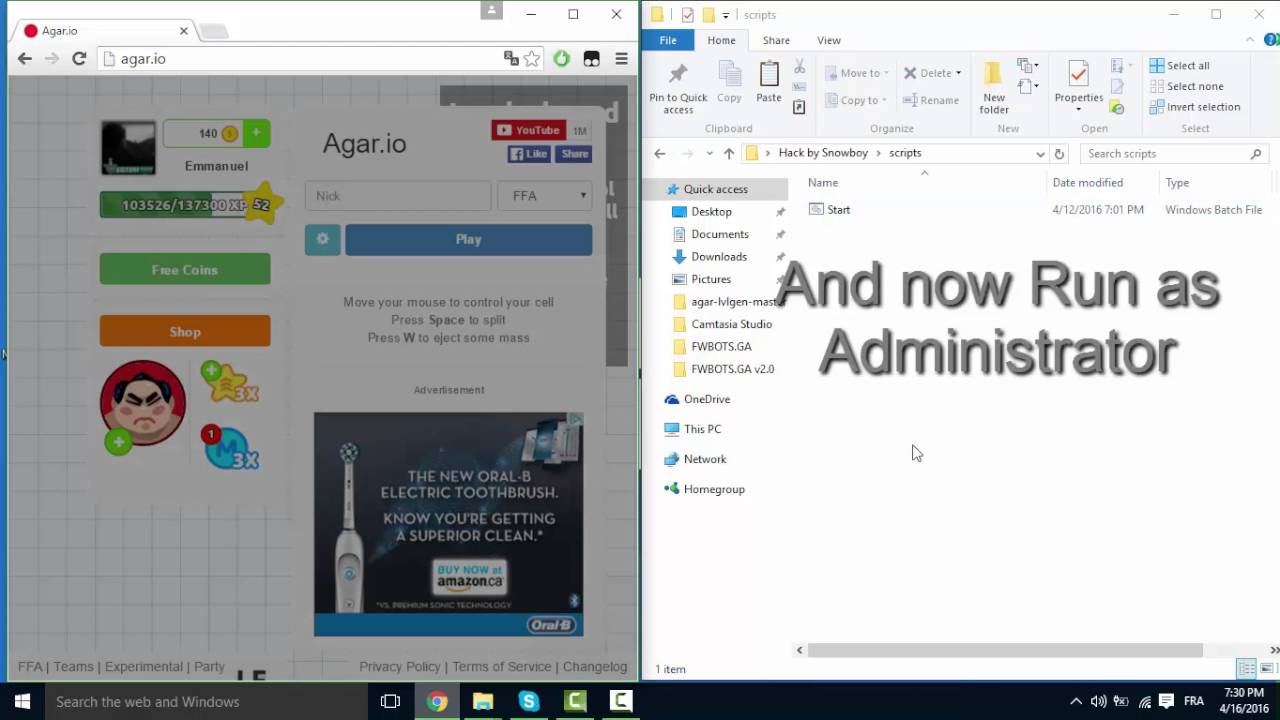Open recent locations dropdown arrow

(709, 154)
